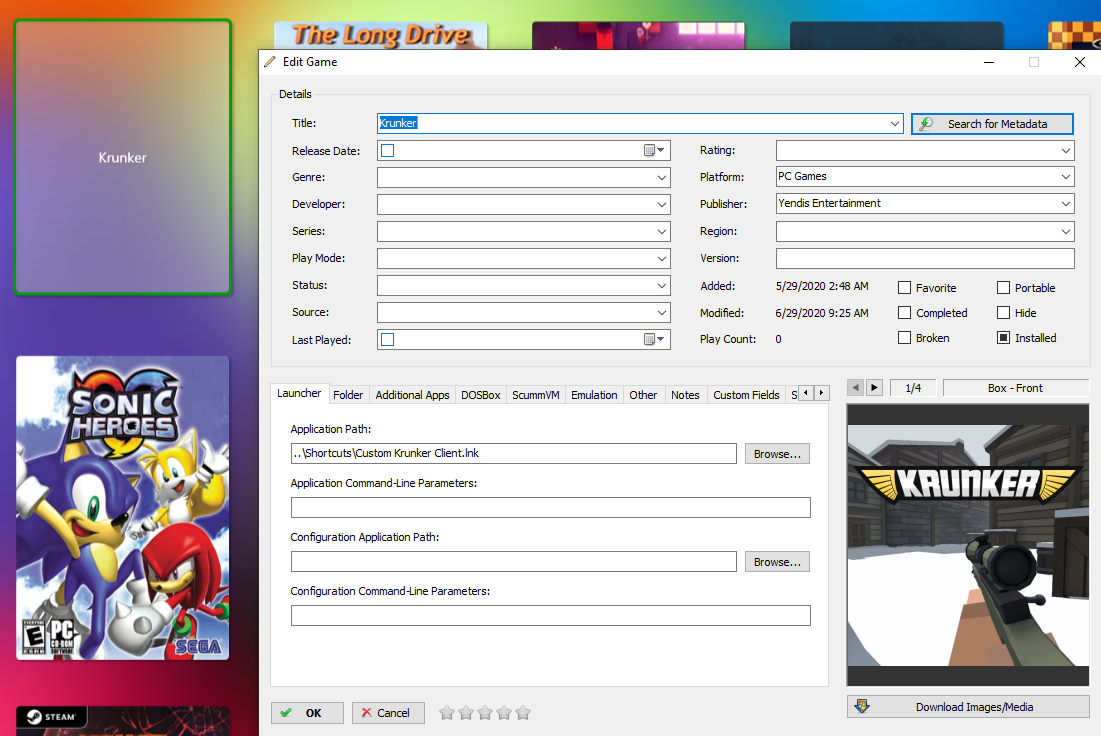Expand the Publisher dropdown
This screenshot has height=736, width=1101.
1066,204
